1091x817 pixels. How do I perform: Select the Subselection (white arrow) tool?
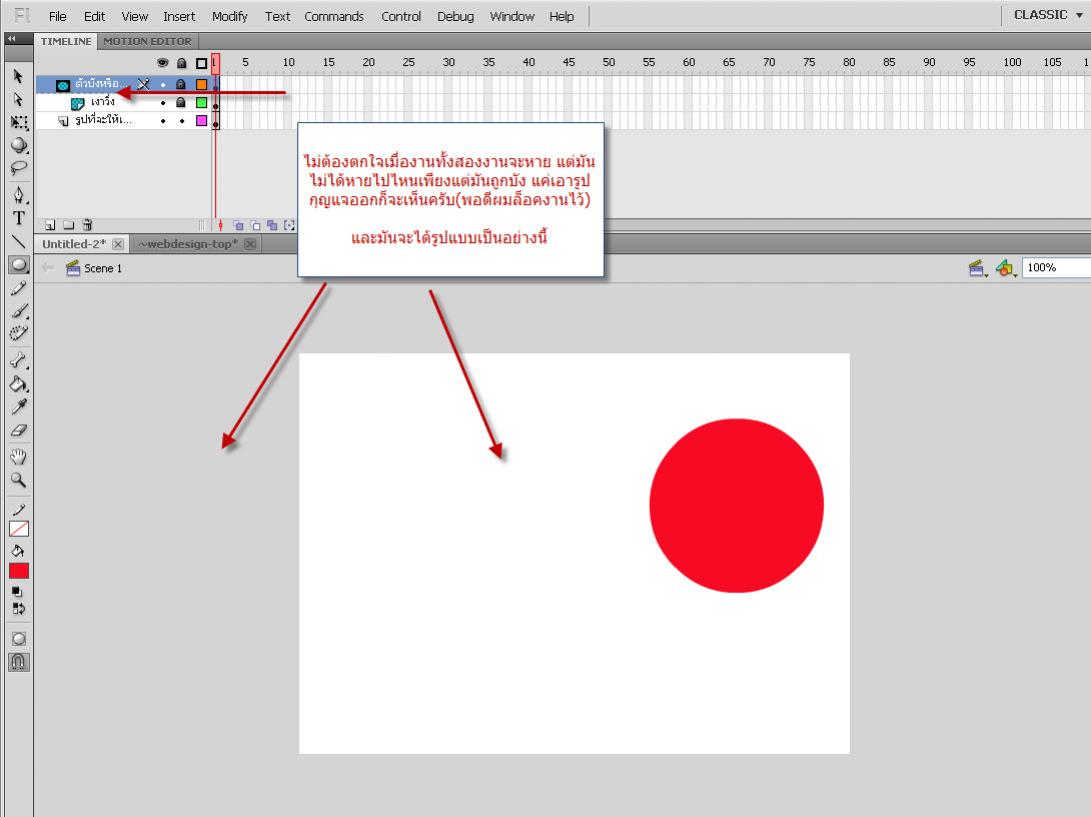tap(18, 100)
